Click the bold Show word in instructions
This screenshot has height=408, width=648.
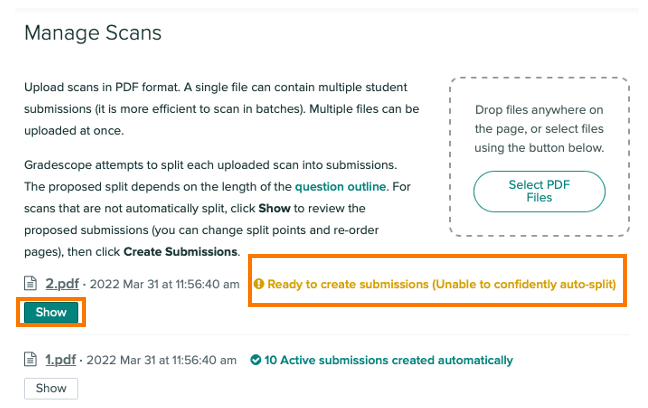[274, 208]
